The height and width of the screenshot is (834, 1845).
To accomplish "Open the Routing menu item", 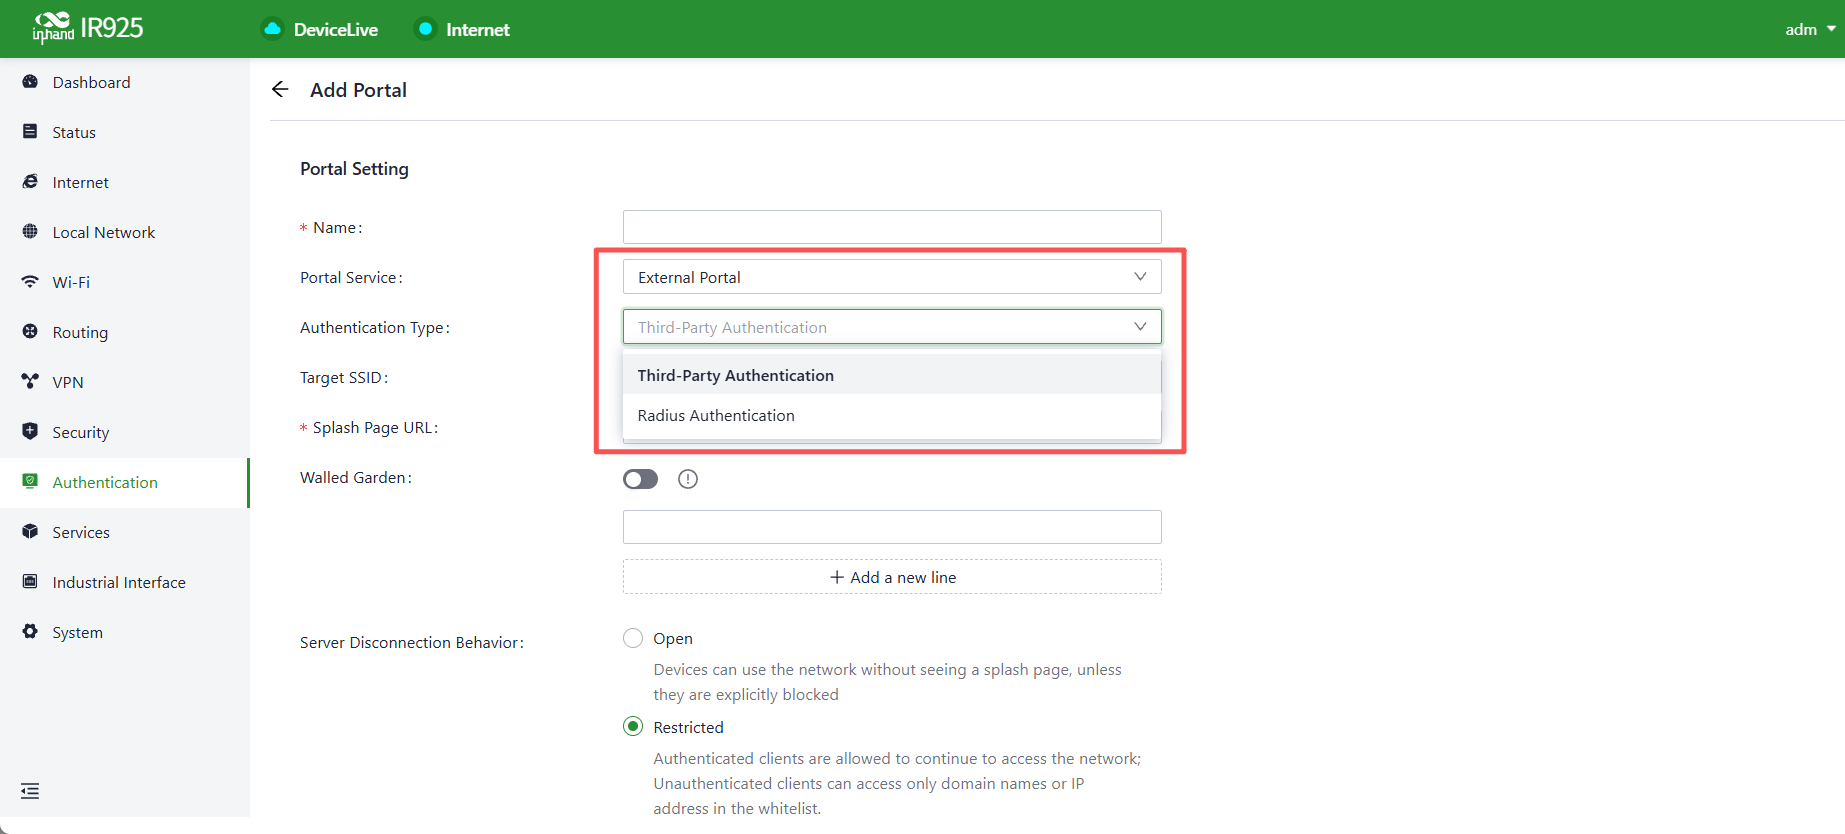I will pos(124,332).
